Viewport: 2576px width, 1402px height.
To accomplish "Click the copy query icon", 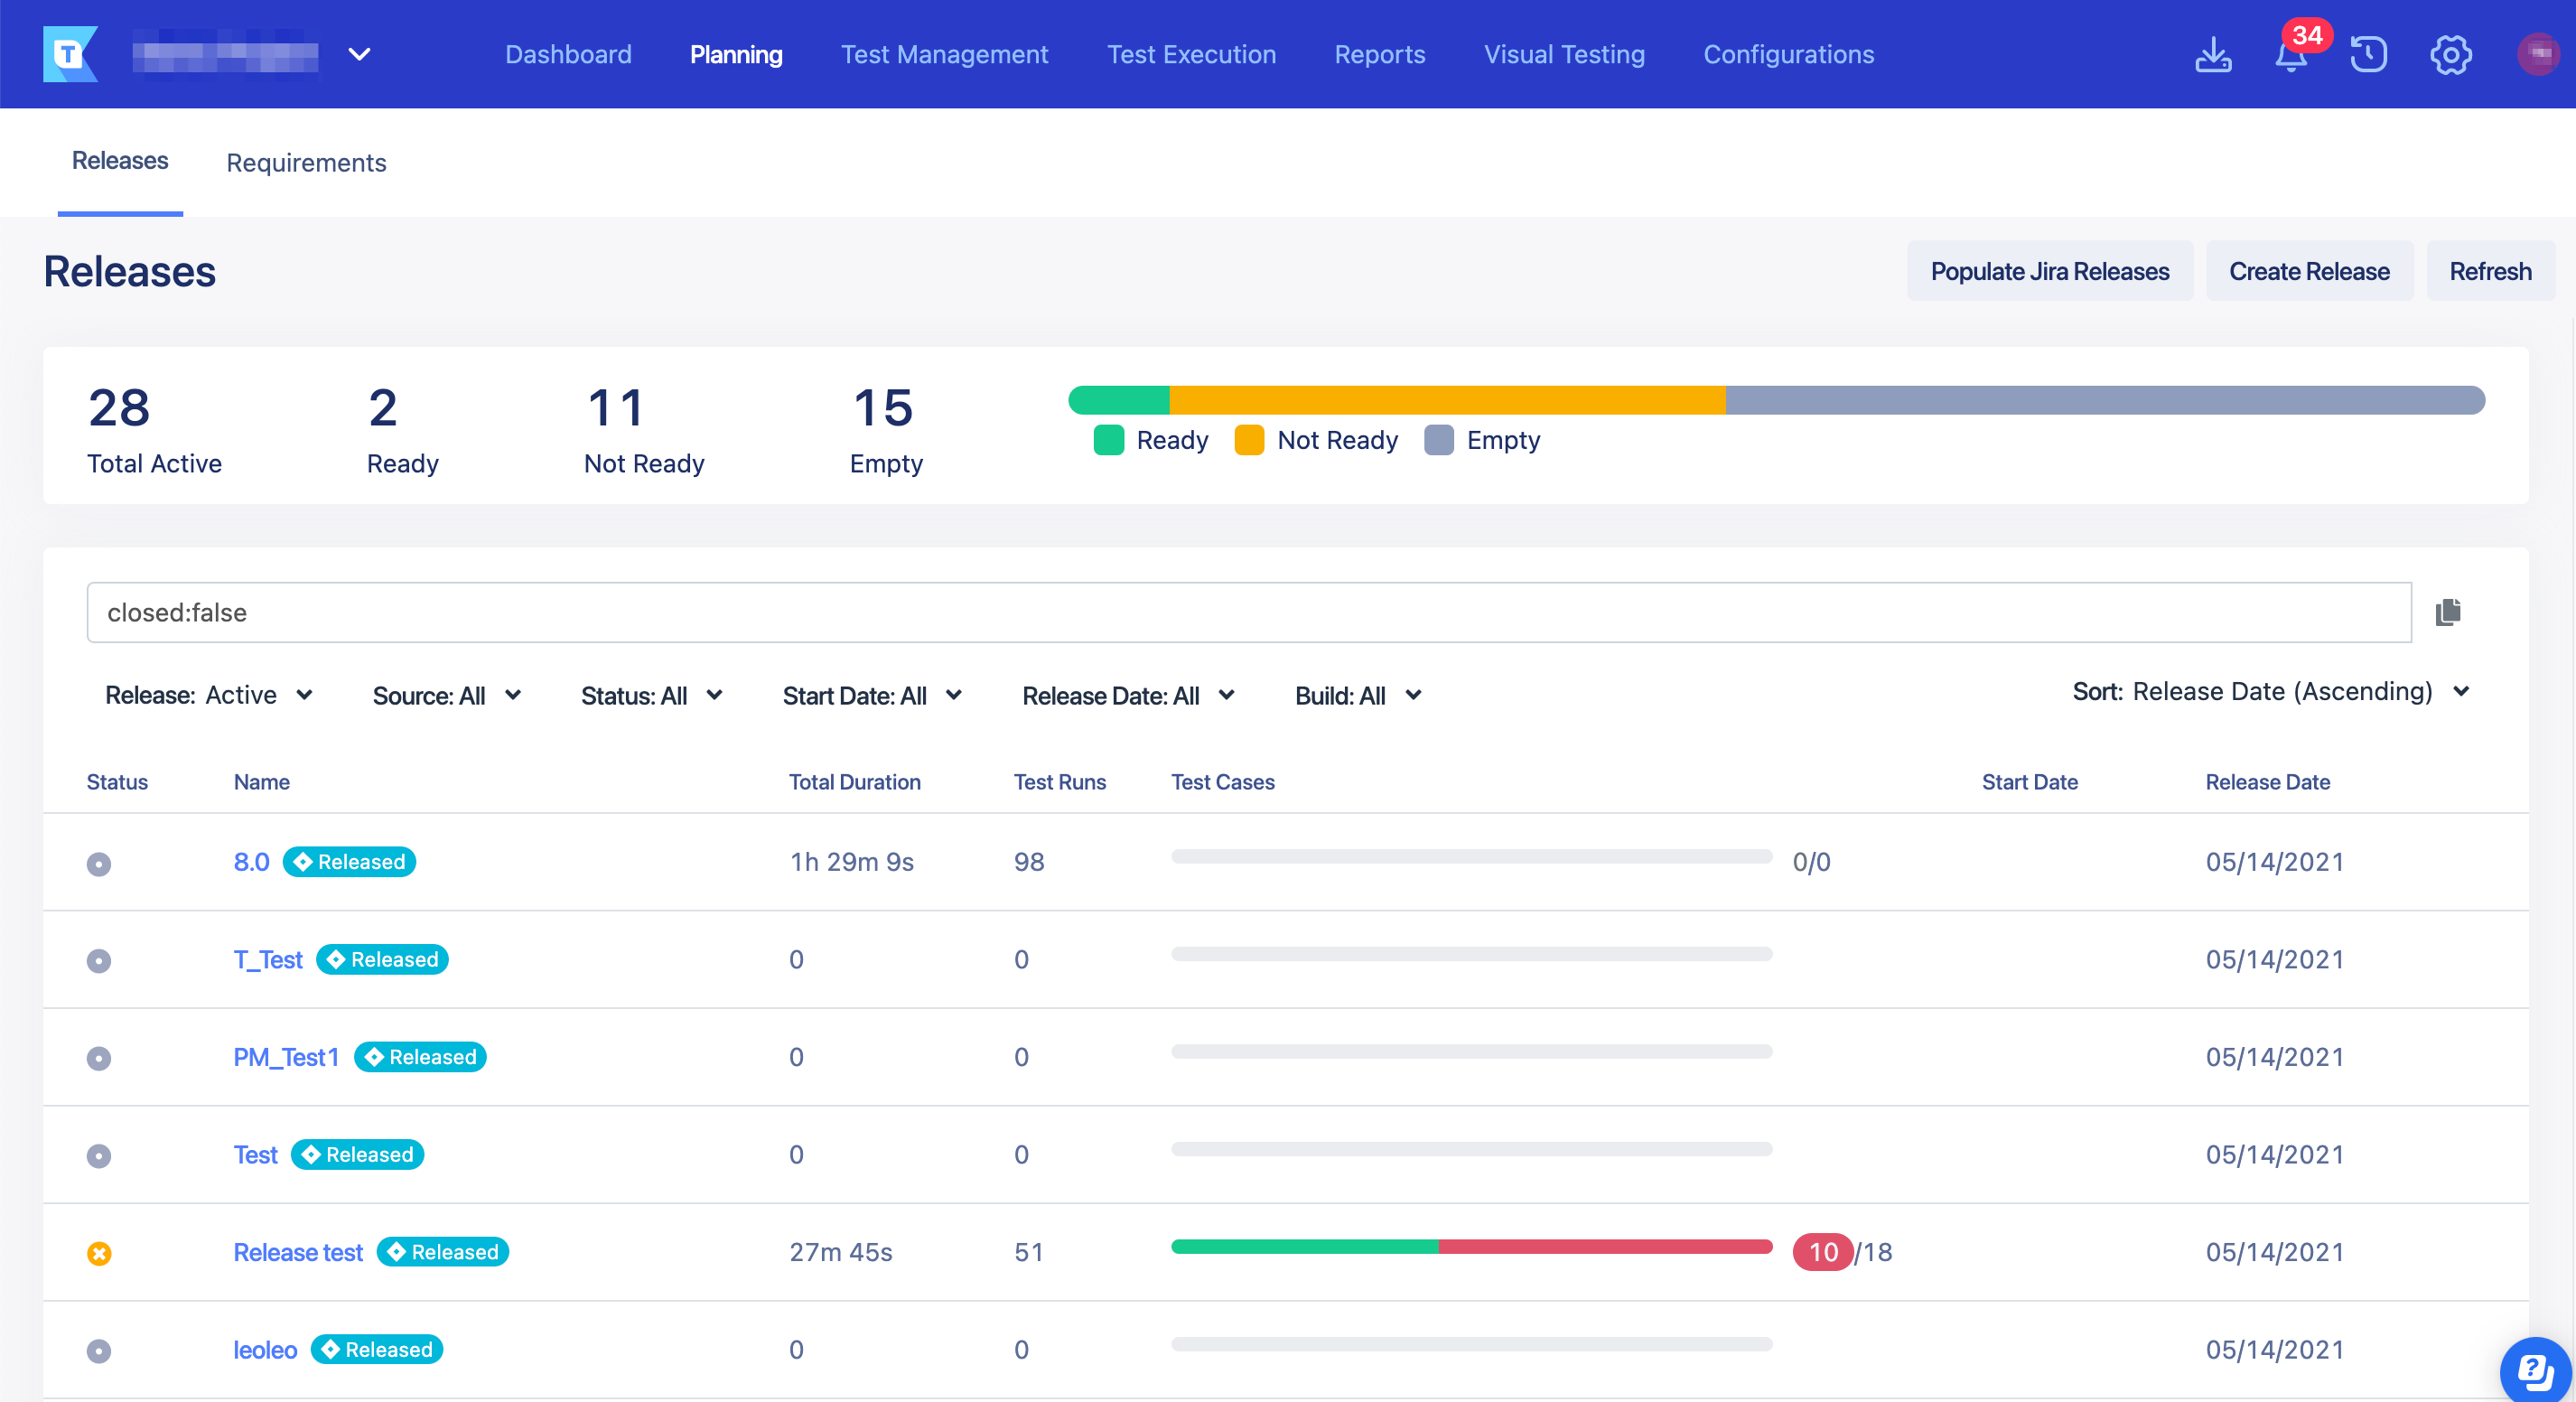I will tap(2448, 612).
